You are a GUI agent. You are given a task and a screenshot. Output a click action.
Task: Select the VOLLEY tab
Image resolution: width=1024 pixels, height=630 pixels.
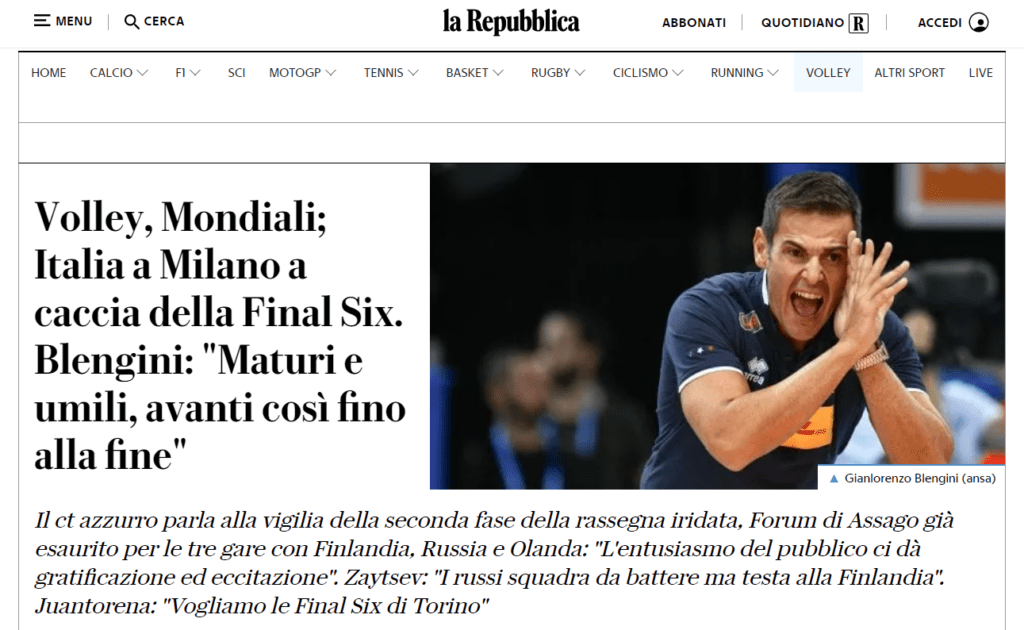coord(828,72)
